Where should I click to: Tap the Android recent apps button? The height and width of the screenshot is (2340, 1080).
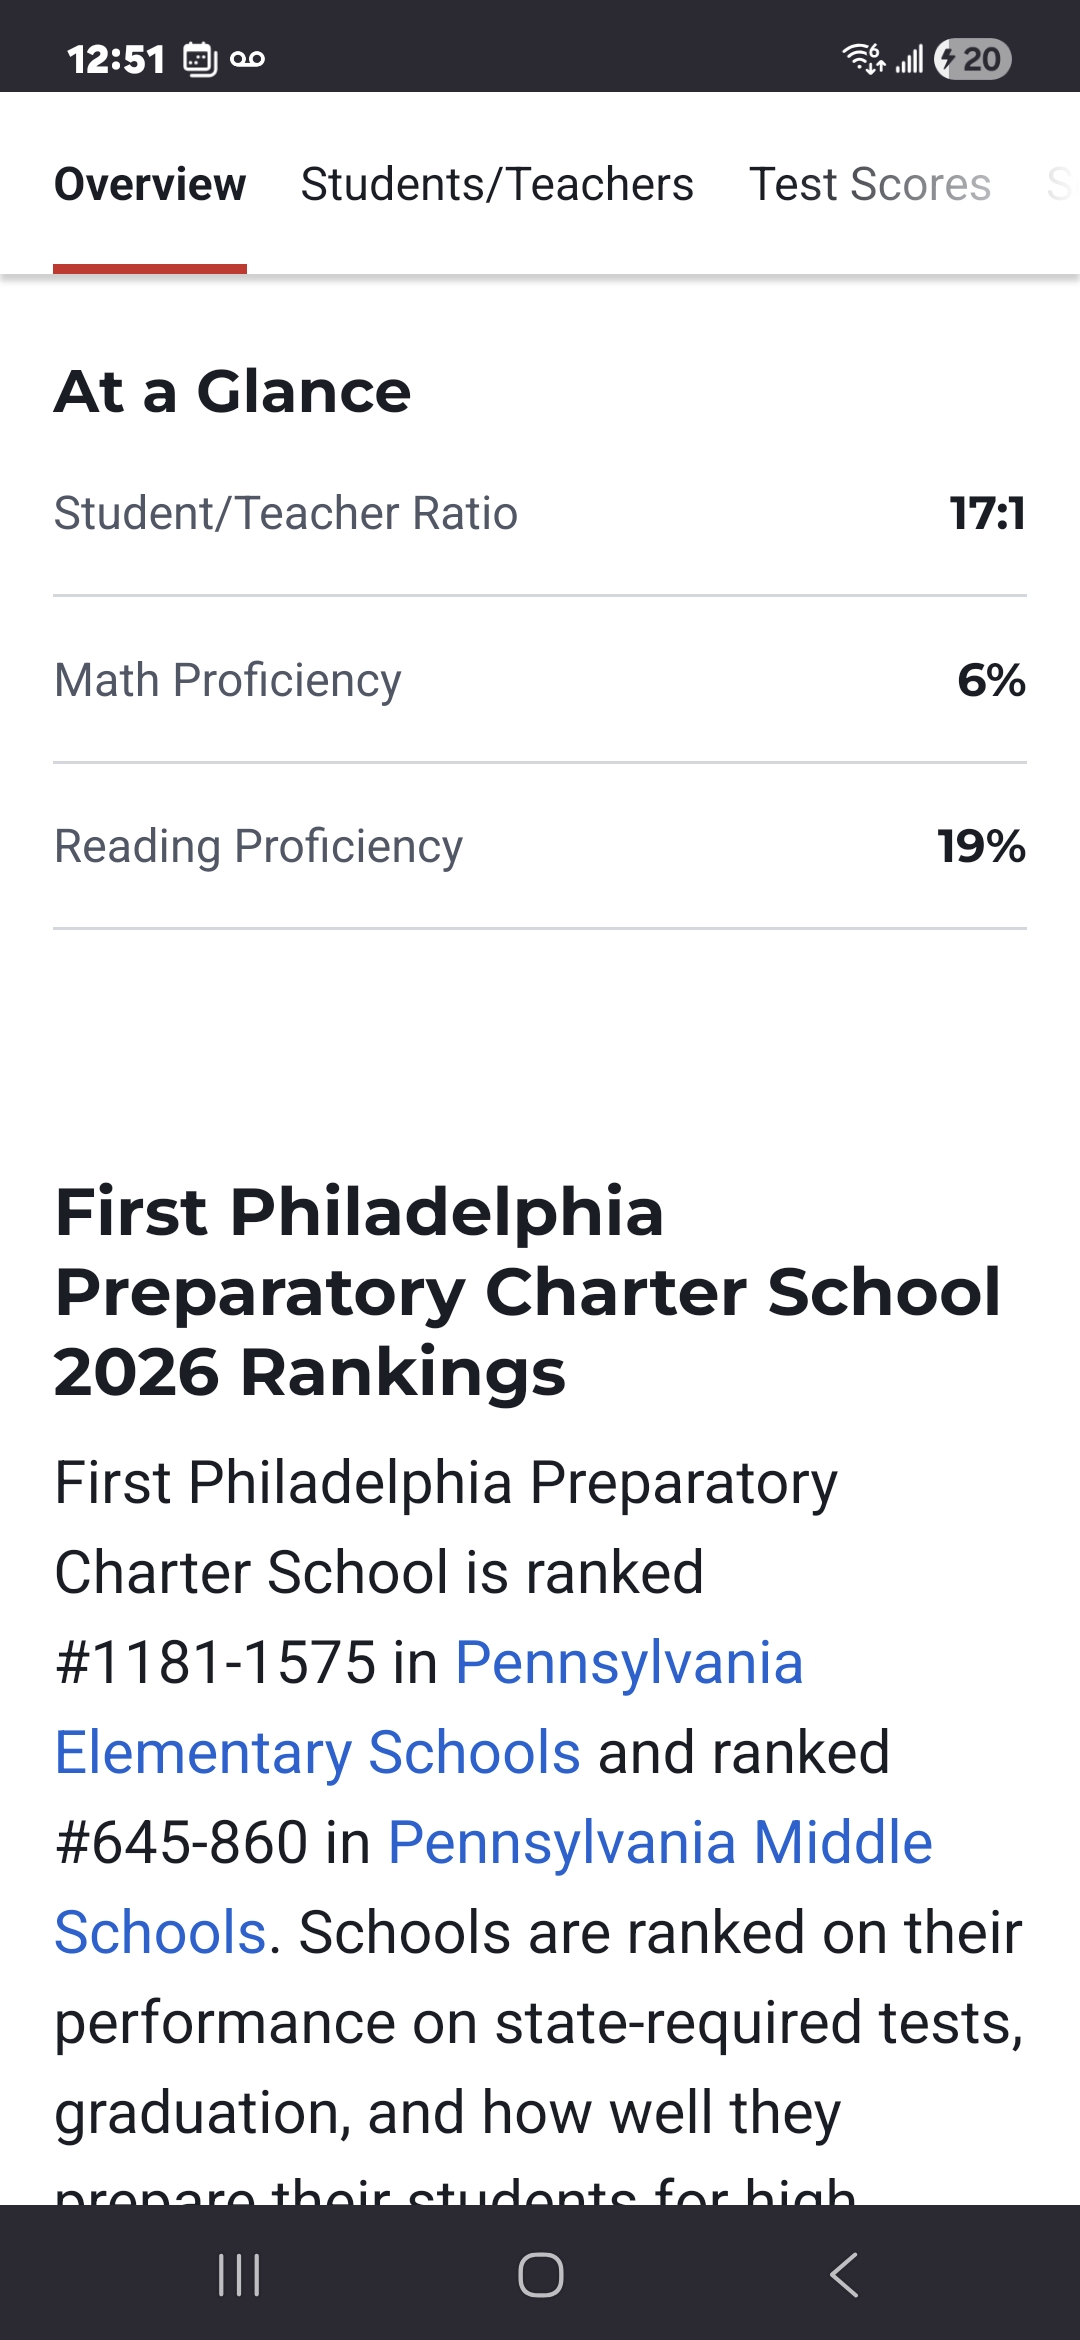pyautogui.click(x=239, y=2275)
